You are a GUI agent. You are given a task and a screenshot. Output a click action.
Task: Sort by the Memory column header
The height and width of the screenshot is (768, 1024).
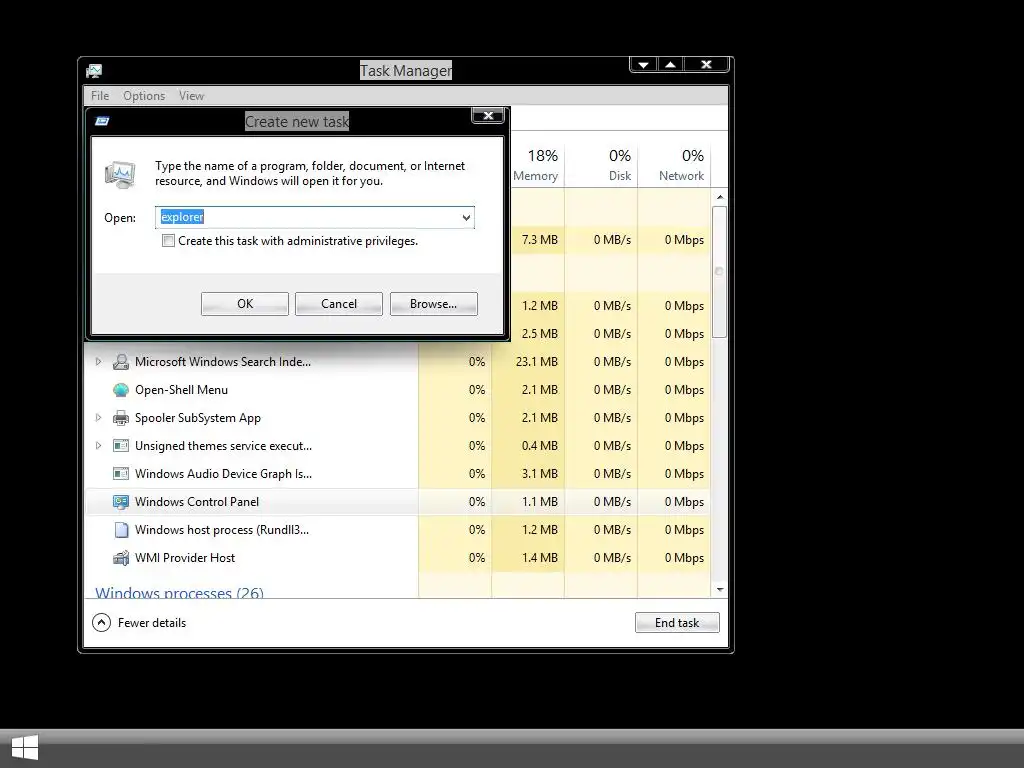(536, 165)
